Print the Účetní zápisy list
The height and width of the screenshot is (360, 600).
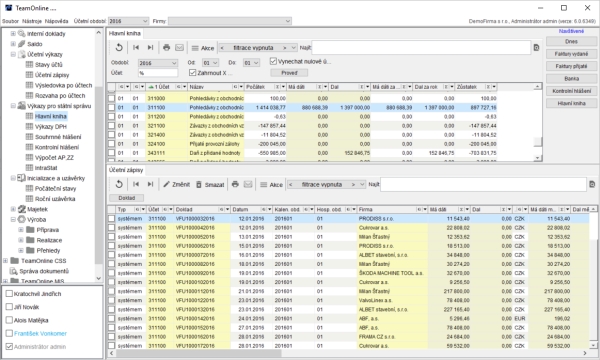coord(235,184)
